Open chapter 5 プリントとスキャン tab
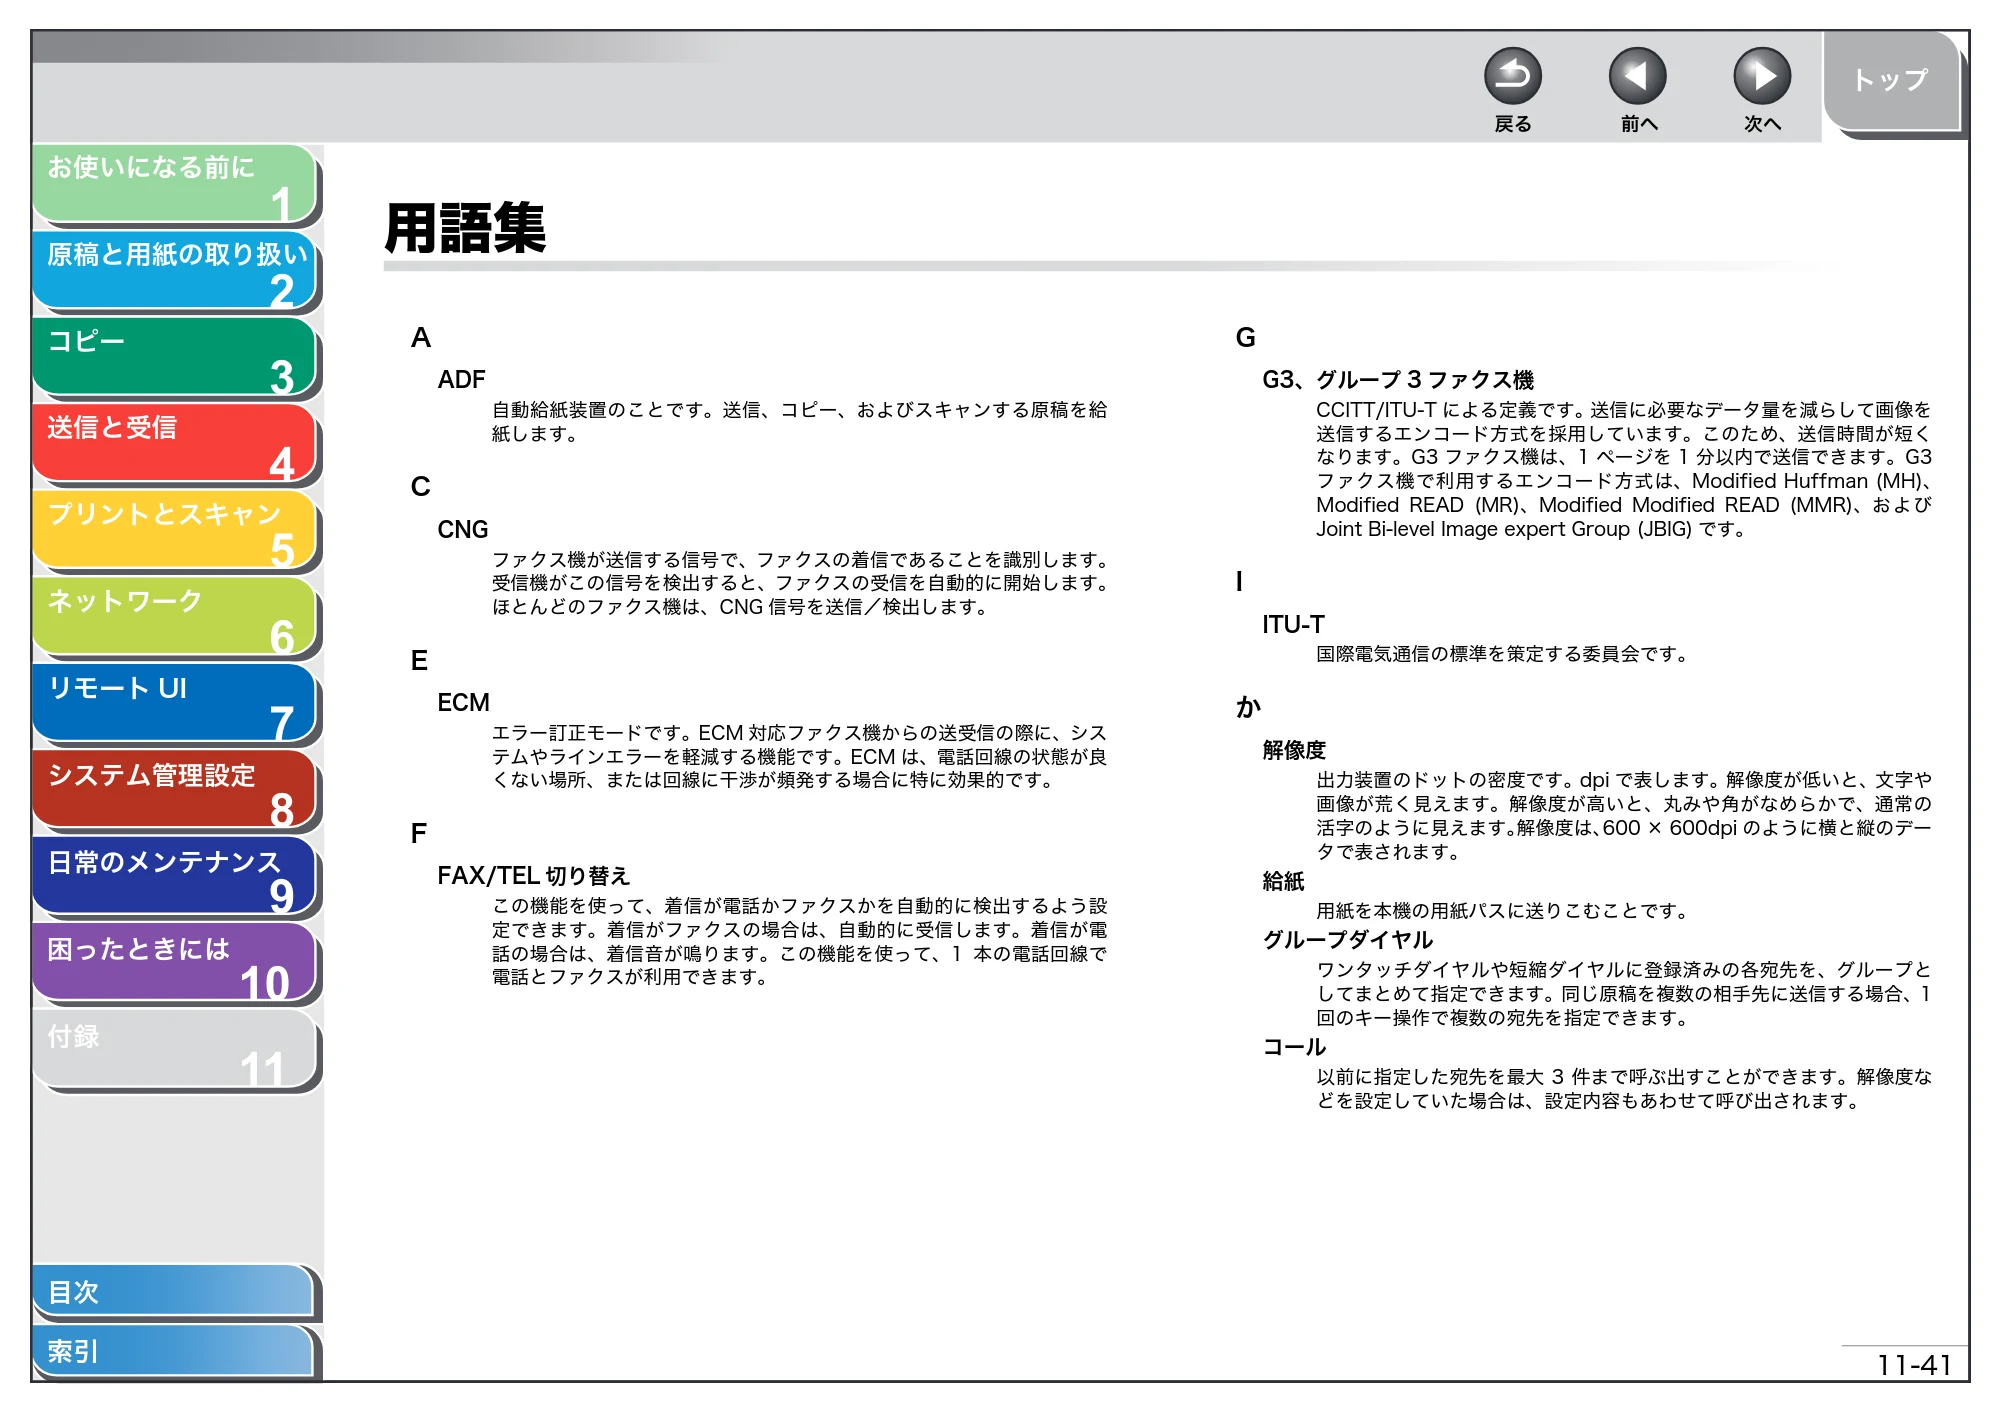Viewport: 2000px width, 1414px height. pyautogui.click(x=174, y=530)
